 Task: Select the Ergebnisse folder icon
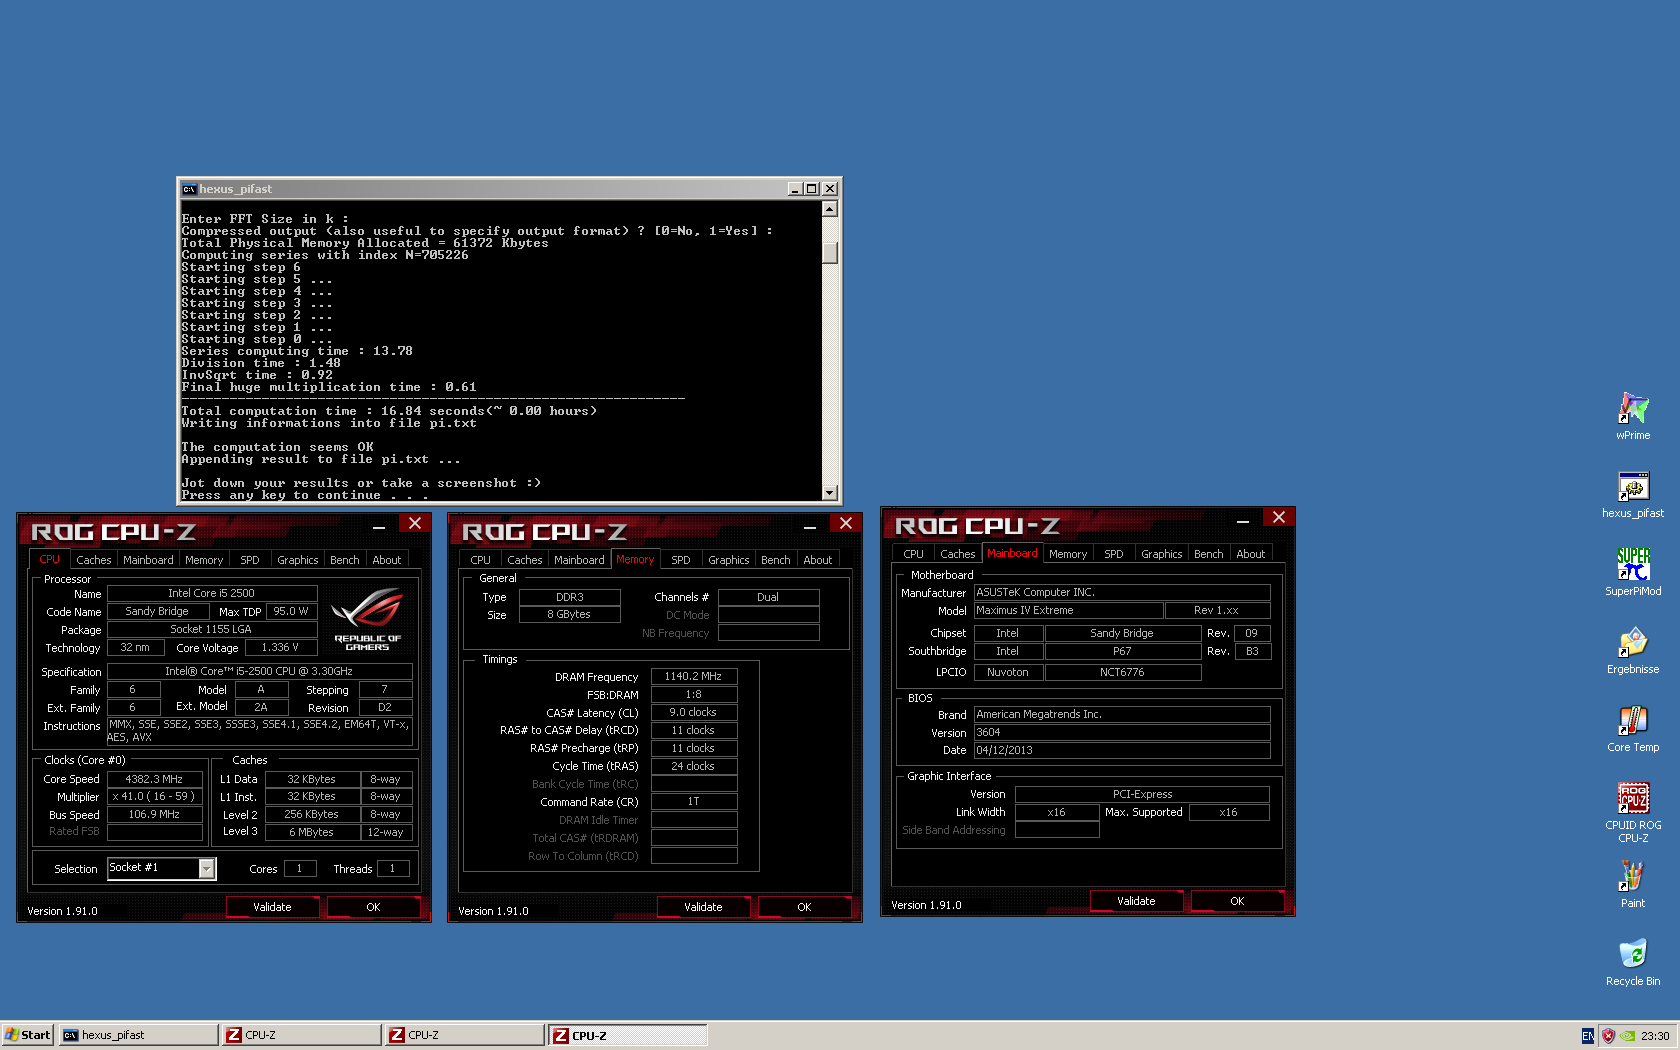coord(1633,650)
